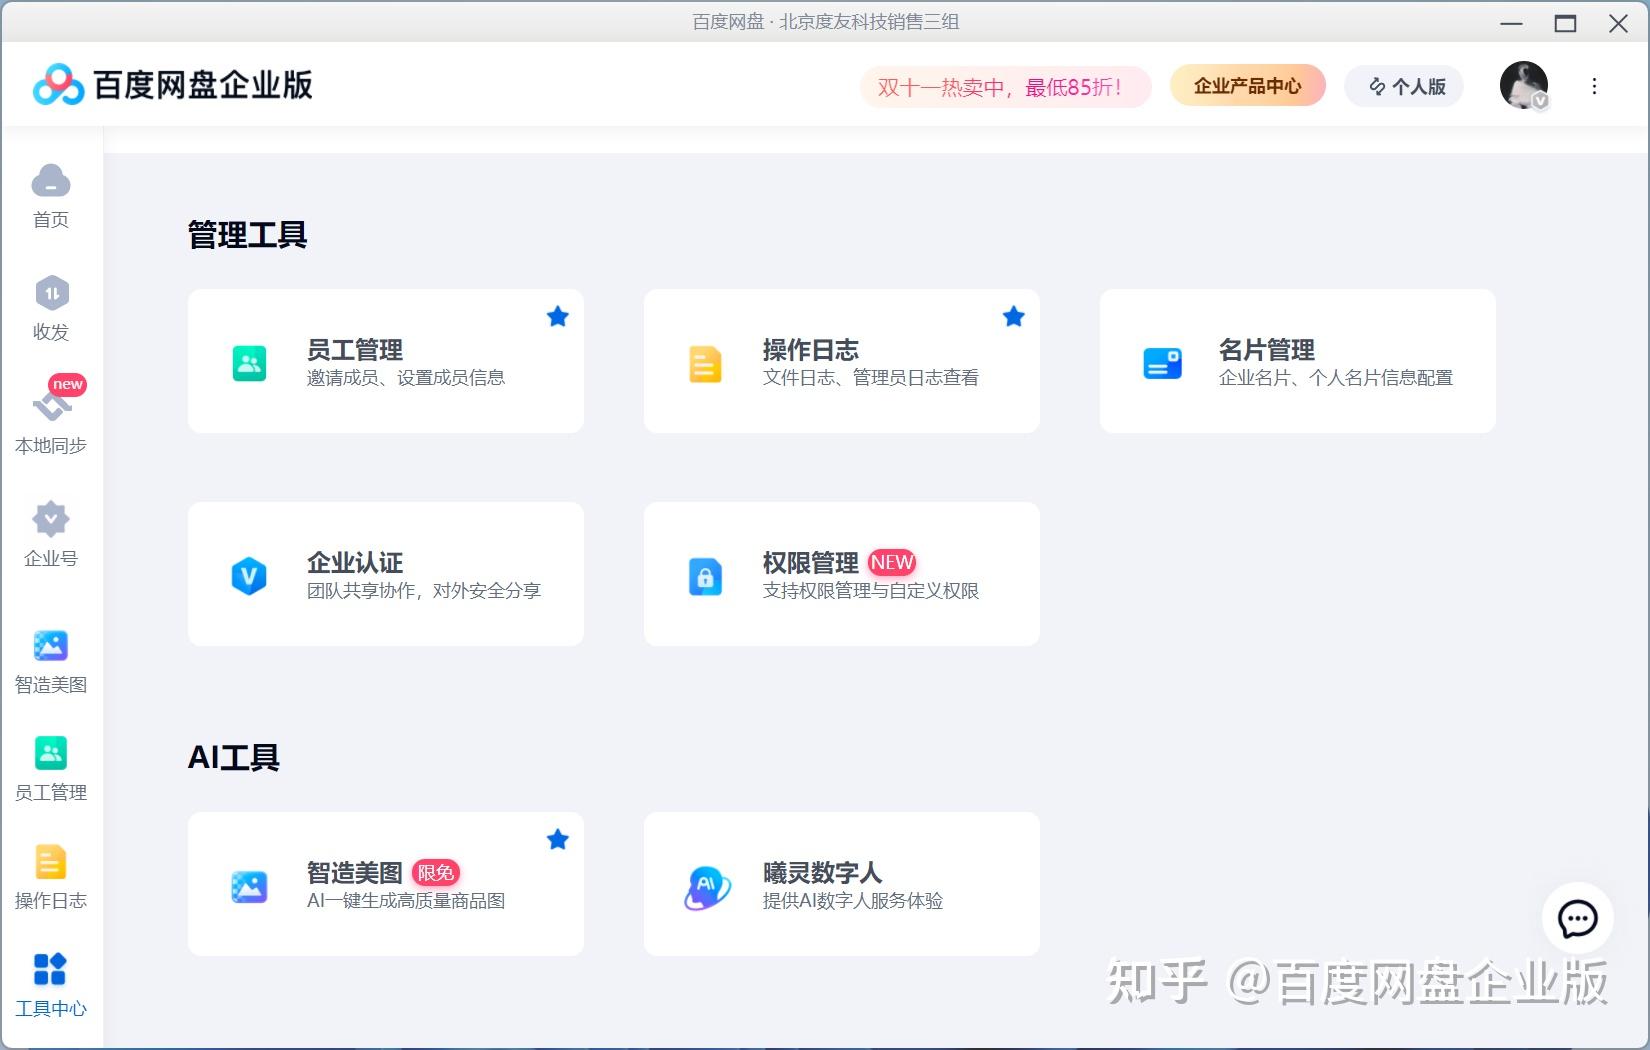Viewport: 1650px width, 1050px height.
Task: Open the 双十一热卖中 promotion banner
Action: tap(1005, 87)
